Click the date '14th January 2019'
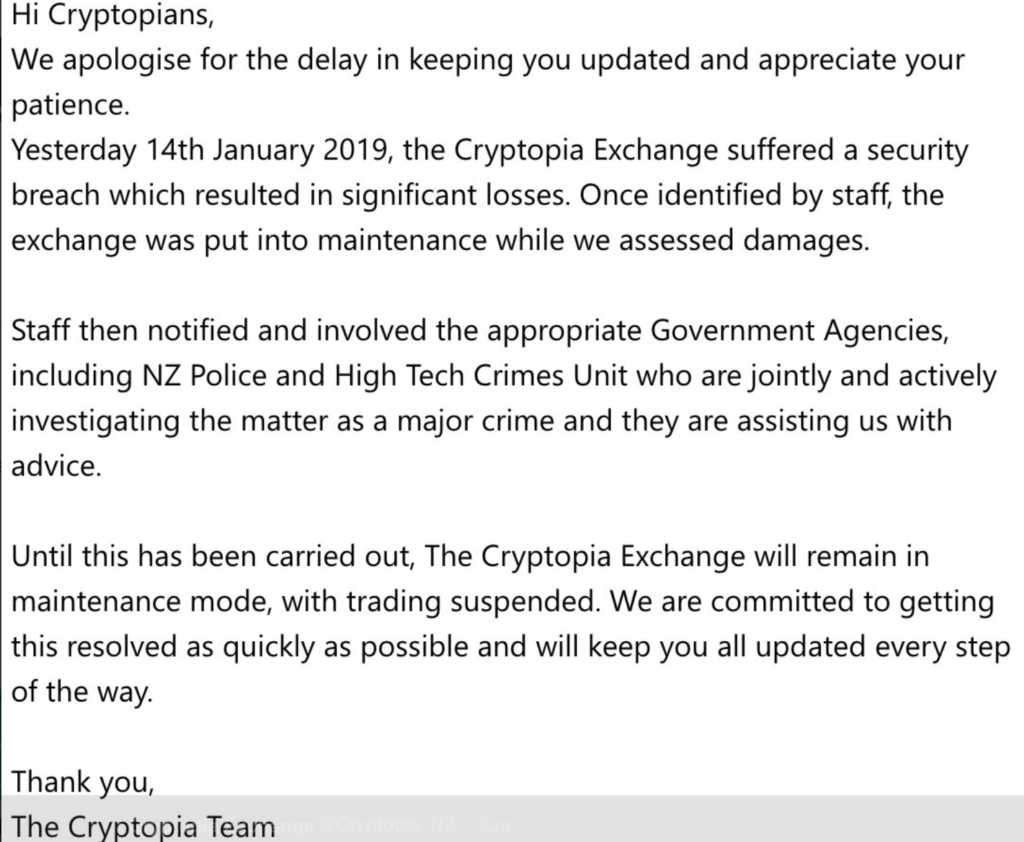Image resolution: width=1024 pixels, height=842 pixels. pyautogui.click(x=268, y=150)
